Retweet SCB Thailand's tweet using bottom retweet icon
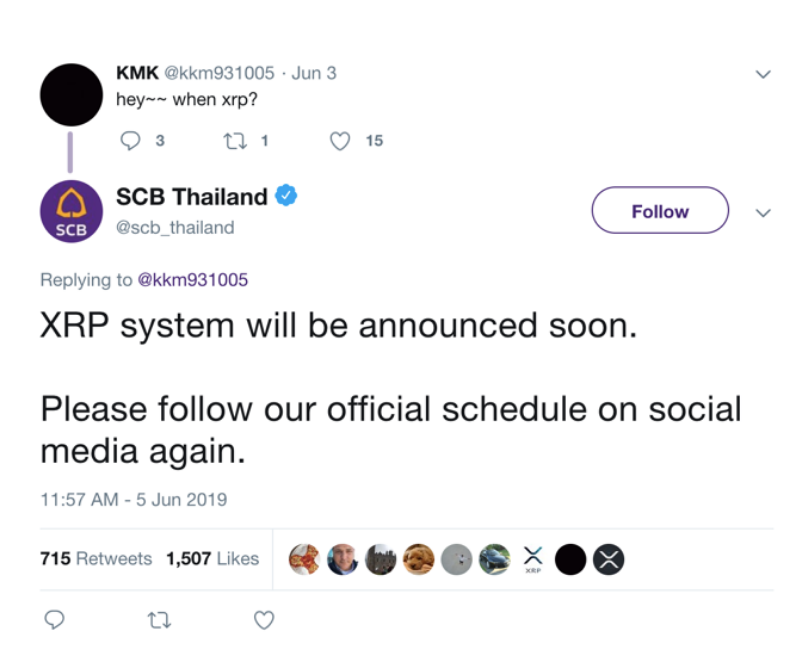Viewport: 790px width, 656px height. tap(160, 620)
